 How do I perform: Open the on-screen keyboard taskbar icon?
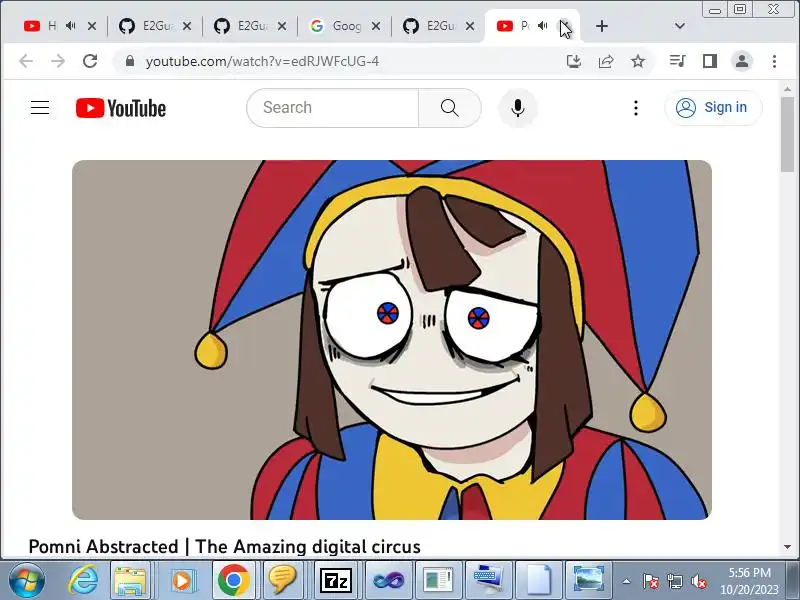[487, 580]
